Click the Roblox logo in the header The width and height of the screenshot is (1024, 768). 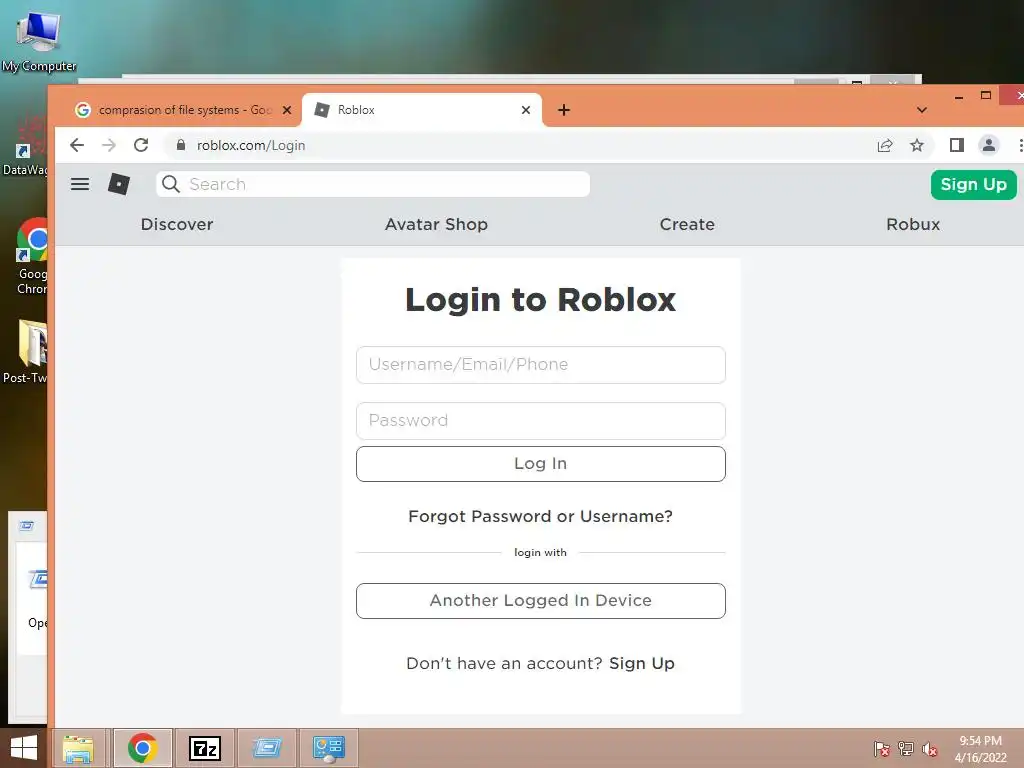coord(119,184)
